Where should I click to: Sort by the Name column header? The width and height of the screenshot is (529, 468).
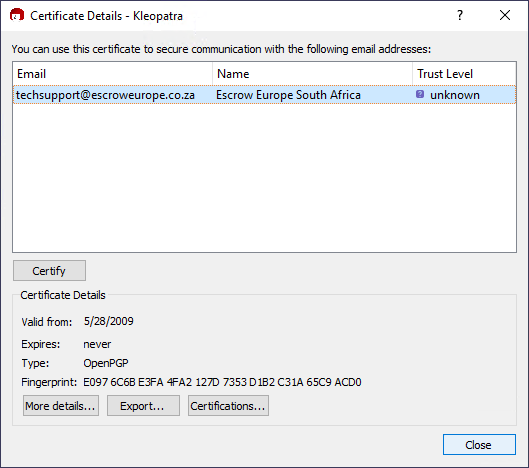coord(312,74)
